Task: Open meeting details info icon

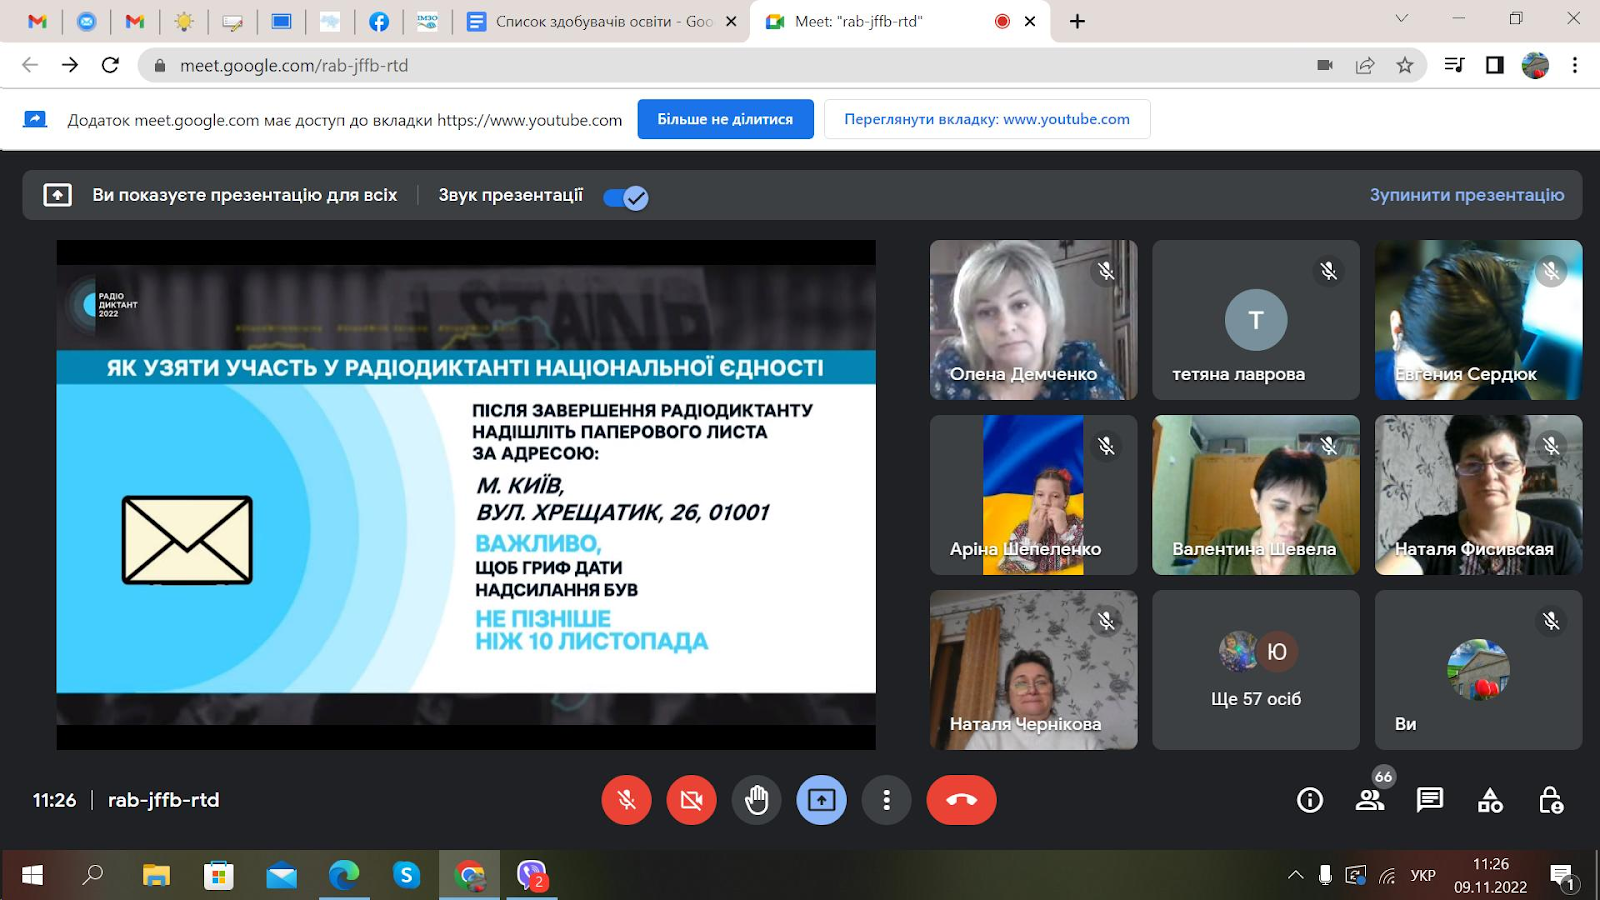Action: 1310,800
